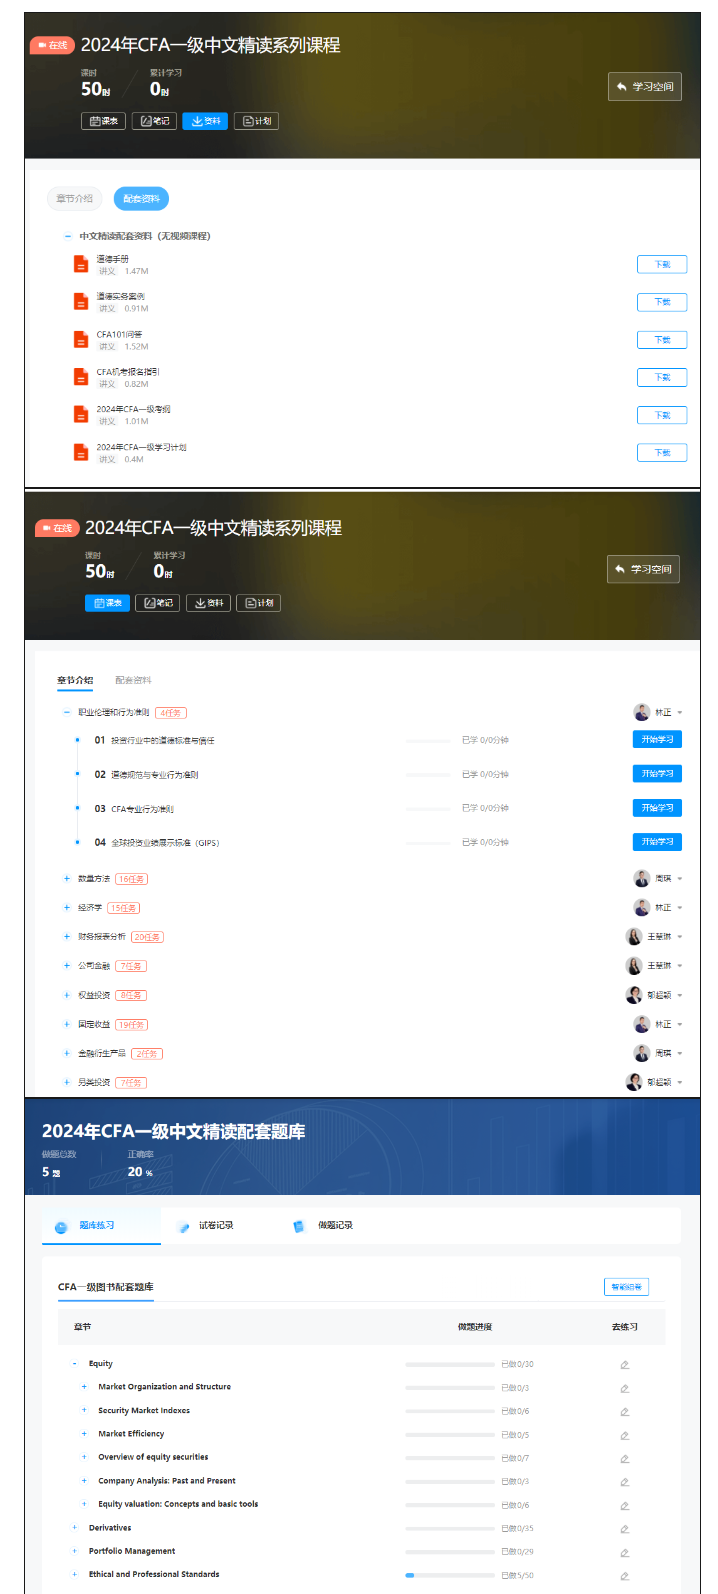Download the 道德手册 handout

(x=662, y=264)
